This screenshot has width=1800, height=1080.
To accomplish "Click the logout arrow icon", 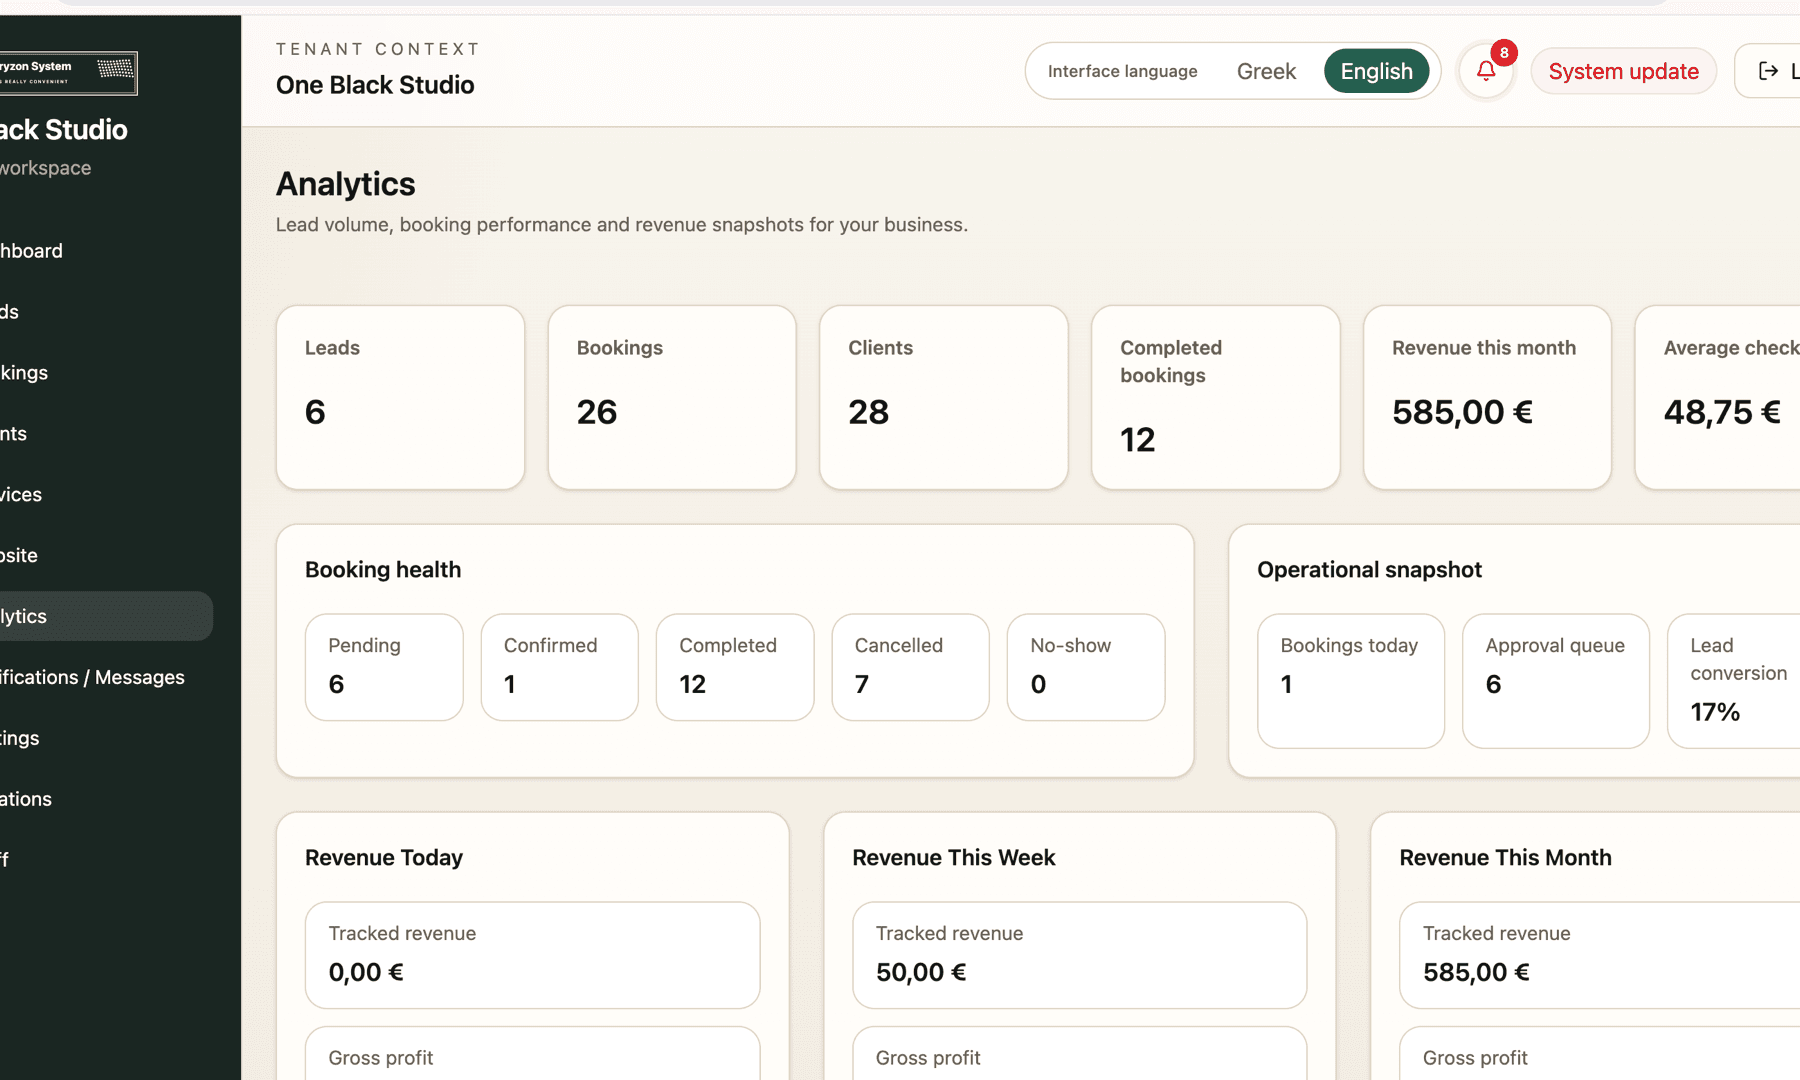I will [1768, 71].
